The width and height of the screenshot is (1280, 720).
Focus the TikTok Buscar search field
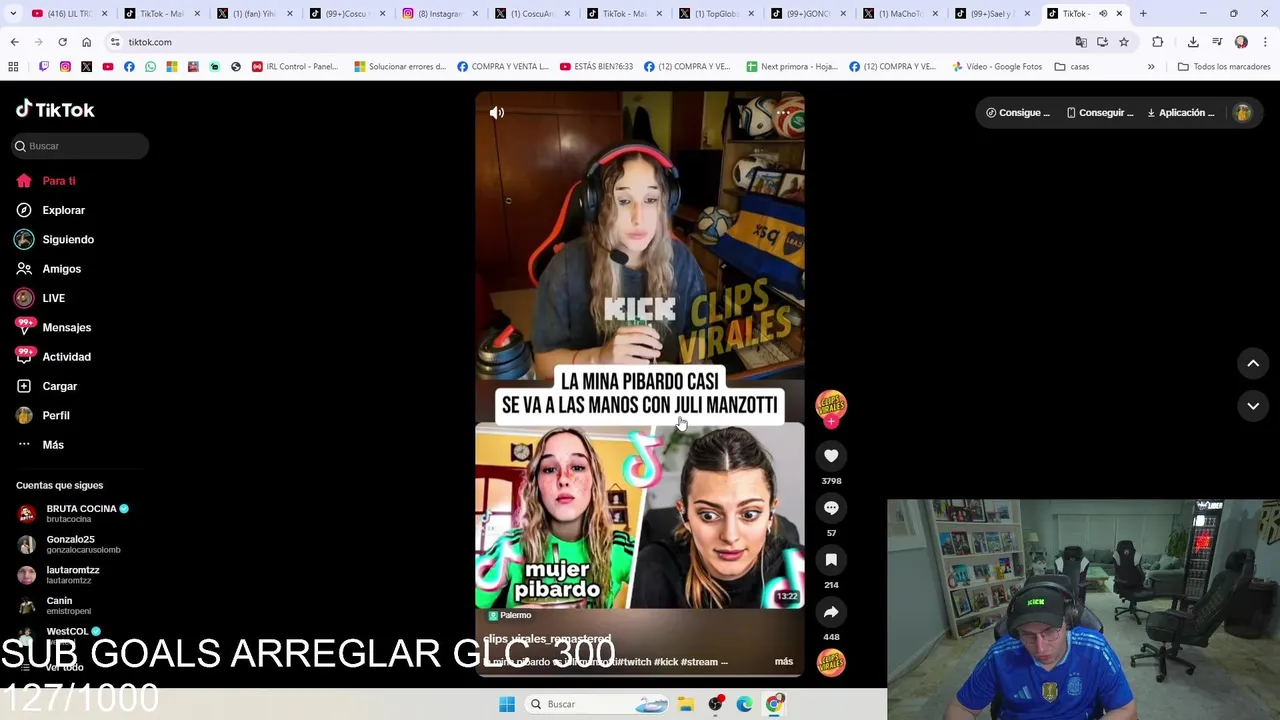tap(80, 146)
